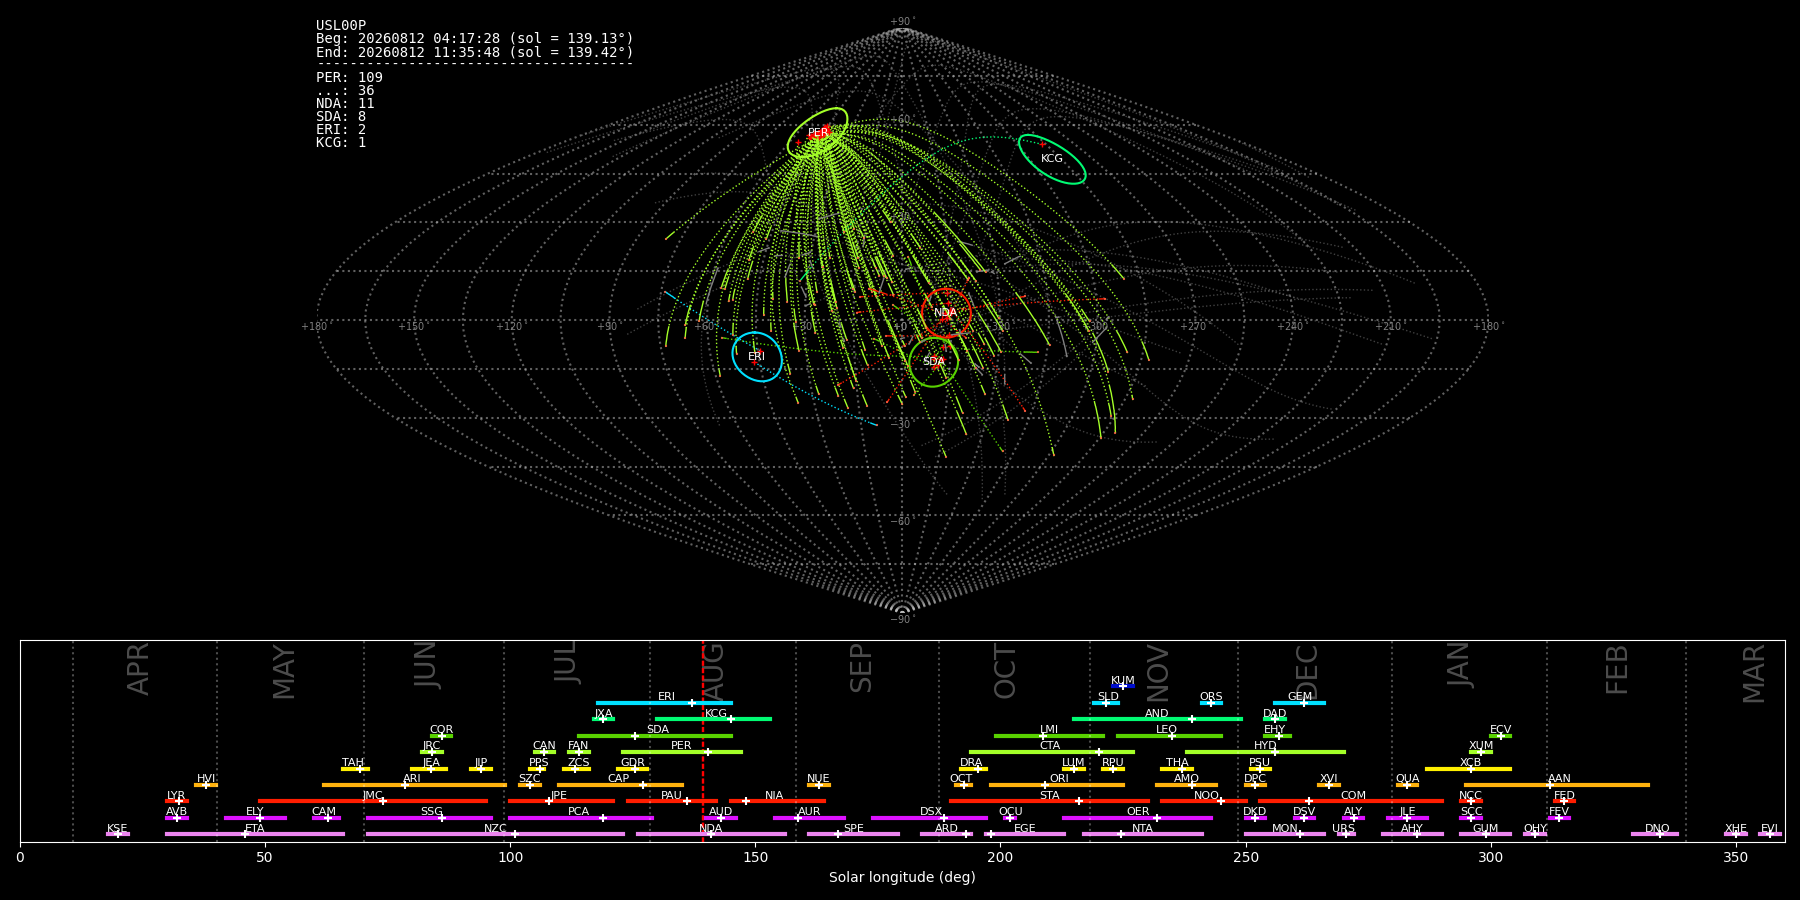This screenshot has height=900, width=1800.
Task: Click the PER radiant ellipse marker
Action: click(x=817, y=133)
